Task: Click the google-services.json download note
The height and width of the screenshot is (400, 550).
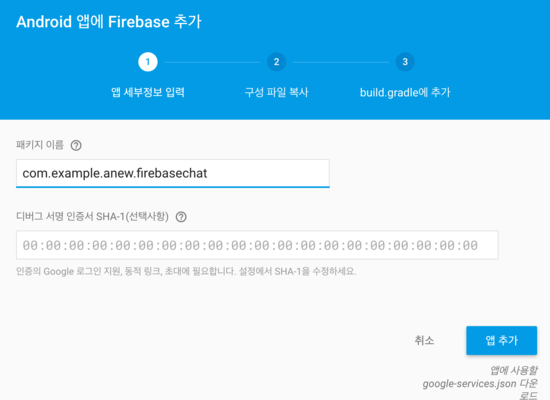Action: coord(480,382)
